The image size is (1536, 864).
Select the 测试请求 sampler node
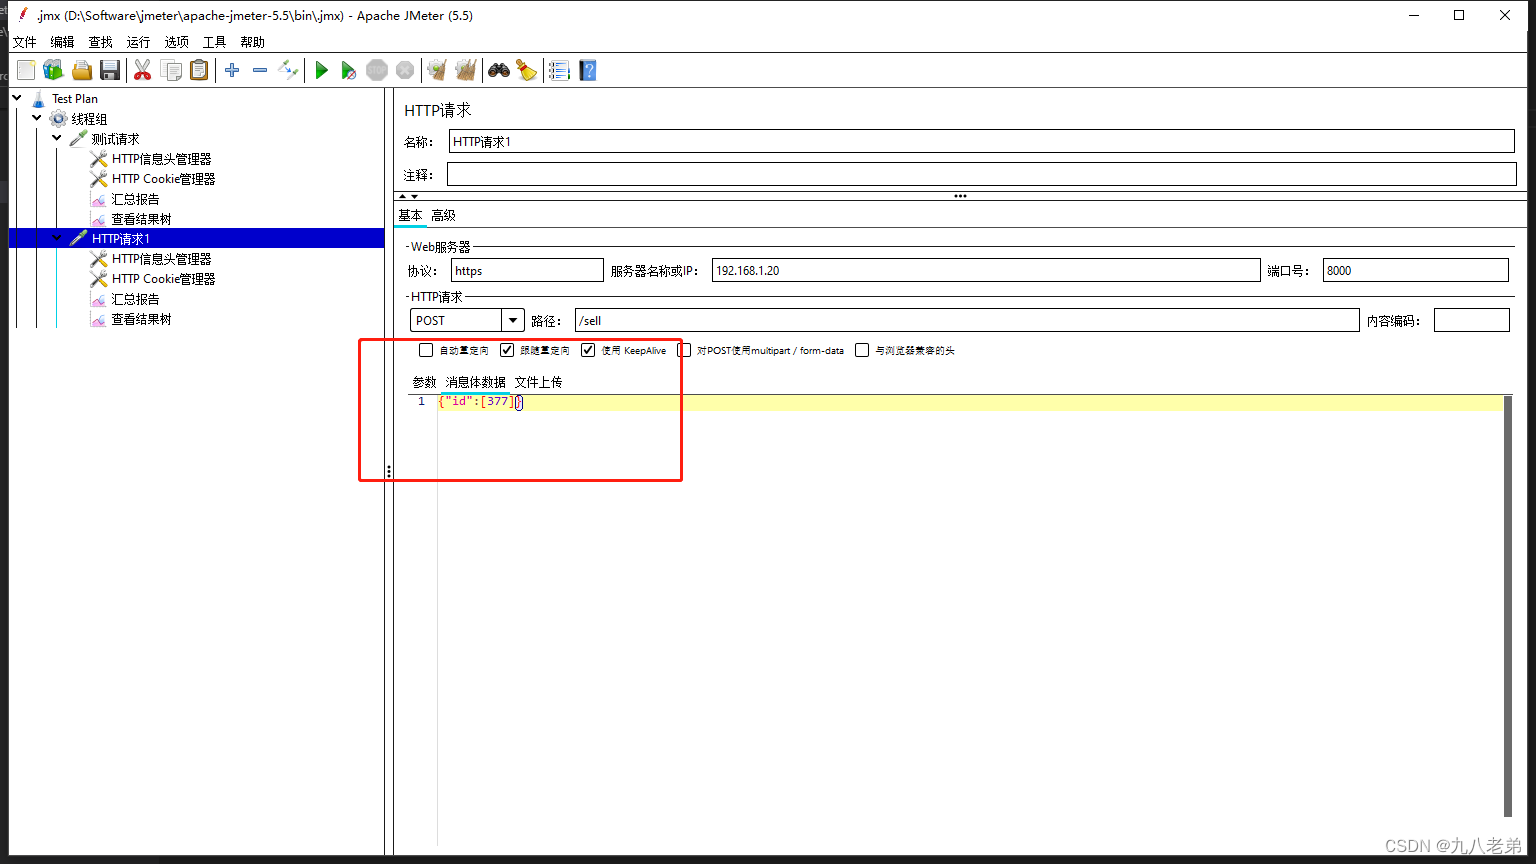(115, 139)
